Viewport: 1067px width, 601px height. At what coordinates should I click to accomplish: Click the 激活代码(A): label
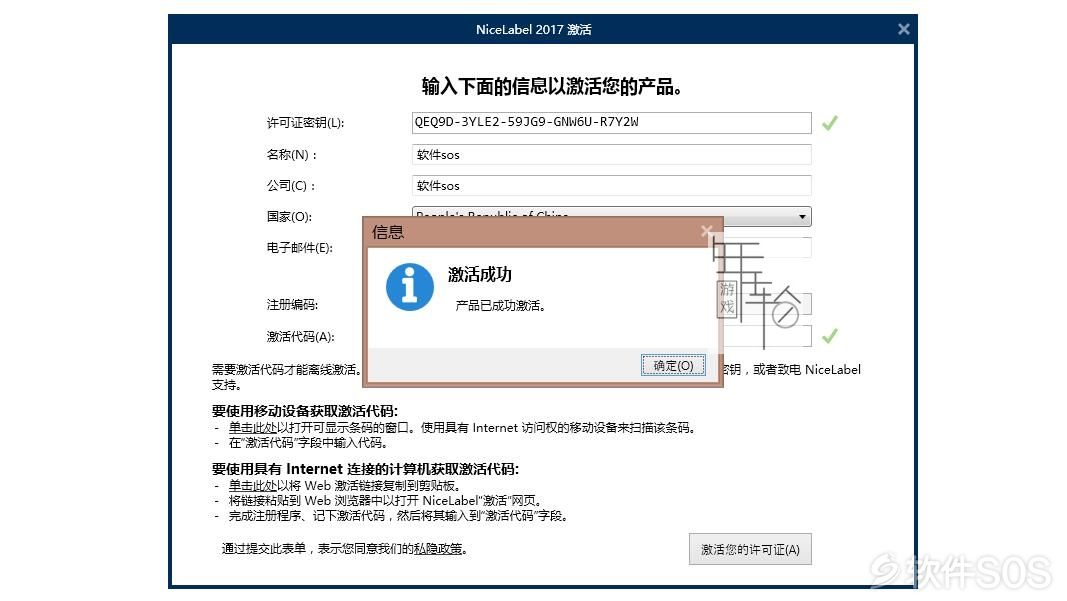pyautogui.click(x=300, y=336)
